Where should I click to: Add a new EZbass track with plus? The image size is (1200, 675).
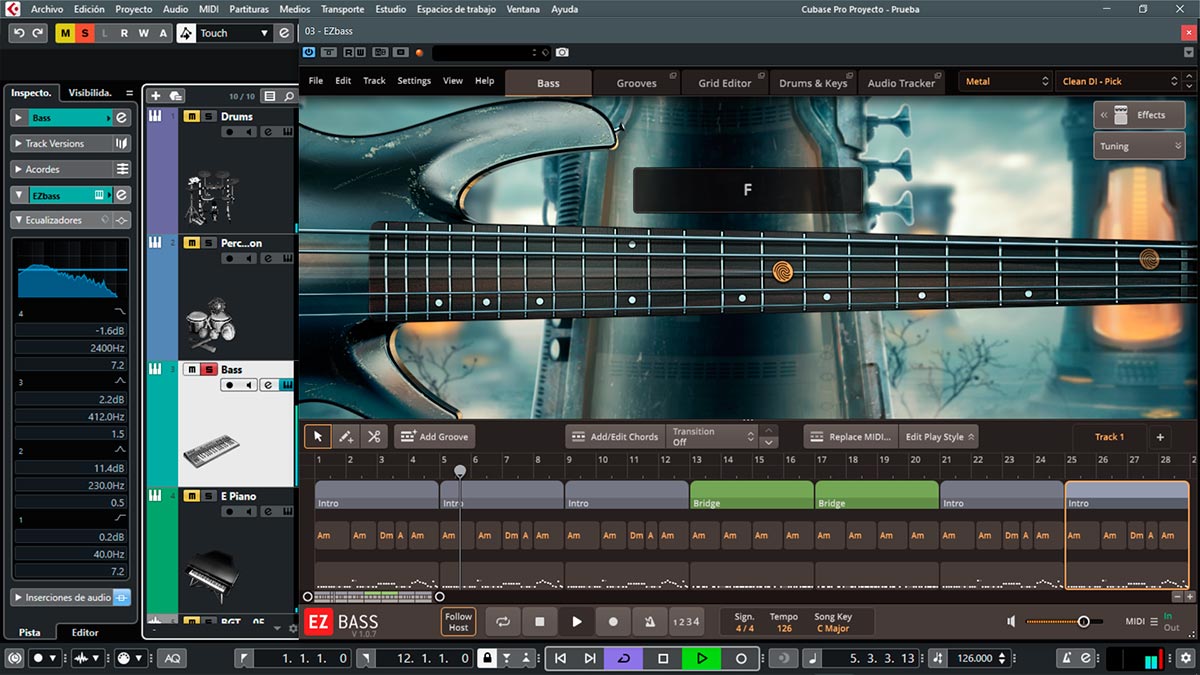1160,437
